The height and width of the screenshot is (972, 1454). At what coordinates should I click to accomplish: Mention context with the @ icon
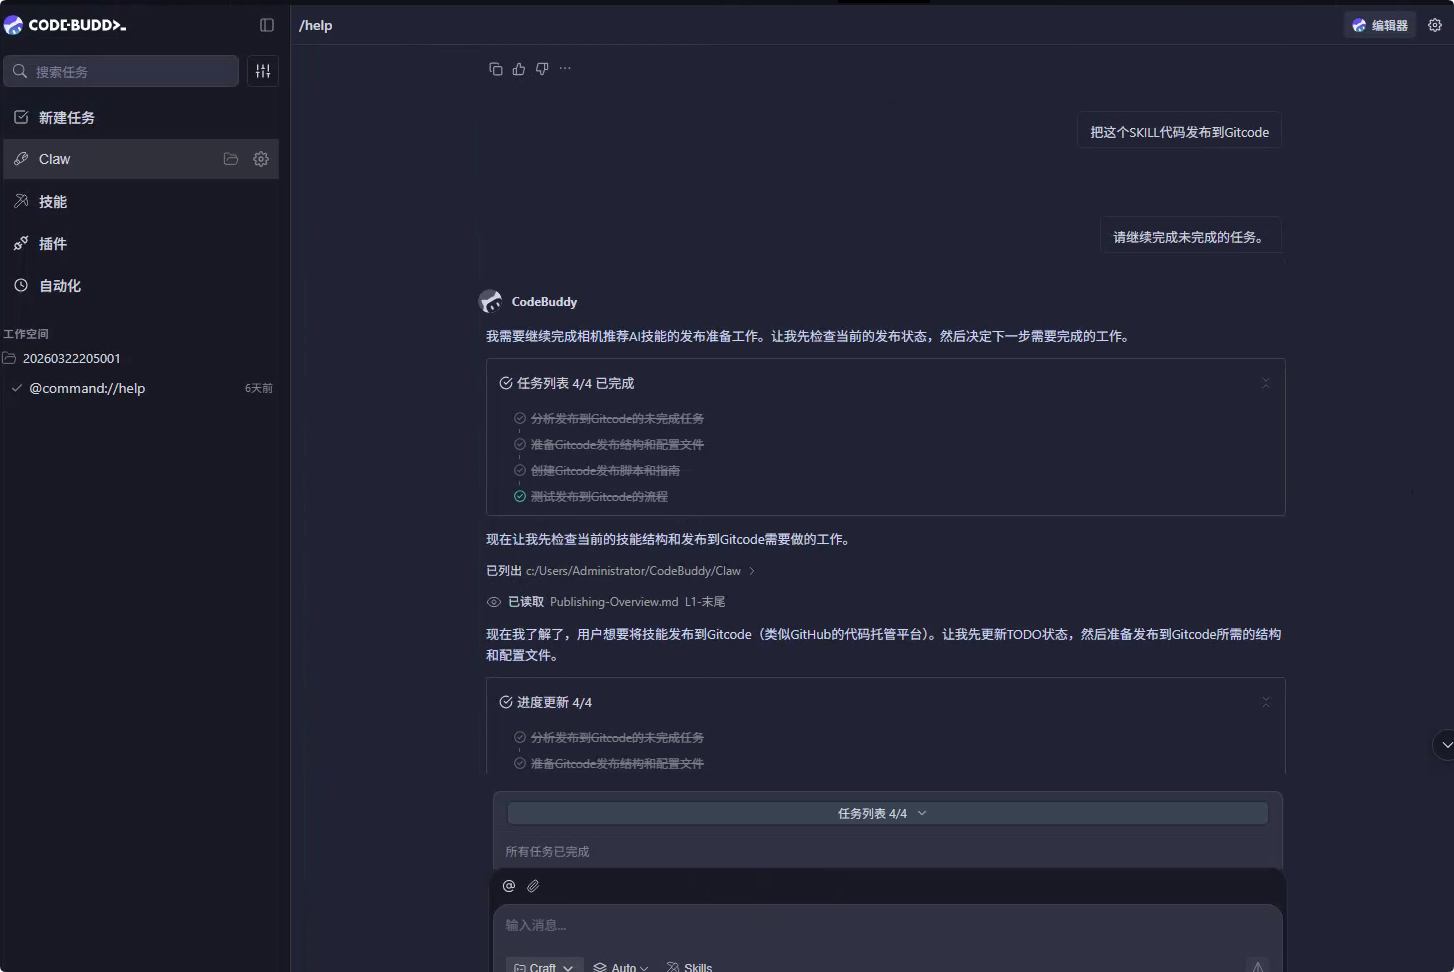pos(508,886)
